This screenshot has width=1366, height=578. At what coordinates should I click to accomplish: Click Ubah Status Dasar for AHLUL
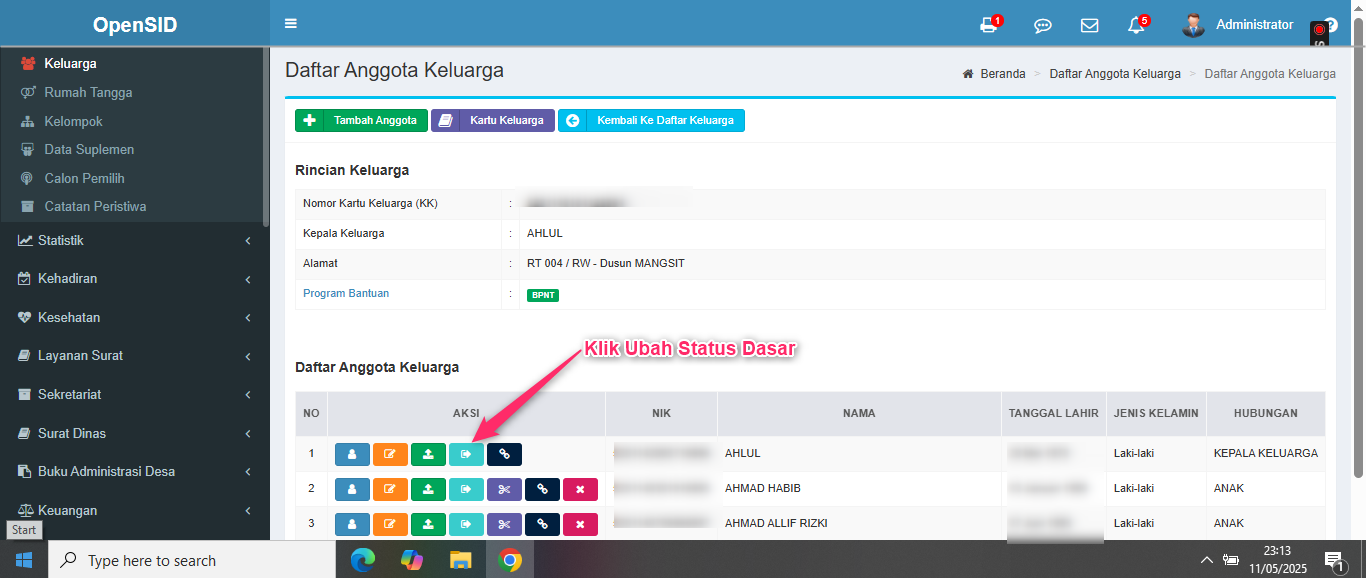pos(466,454)
